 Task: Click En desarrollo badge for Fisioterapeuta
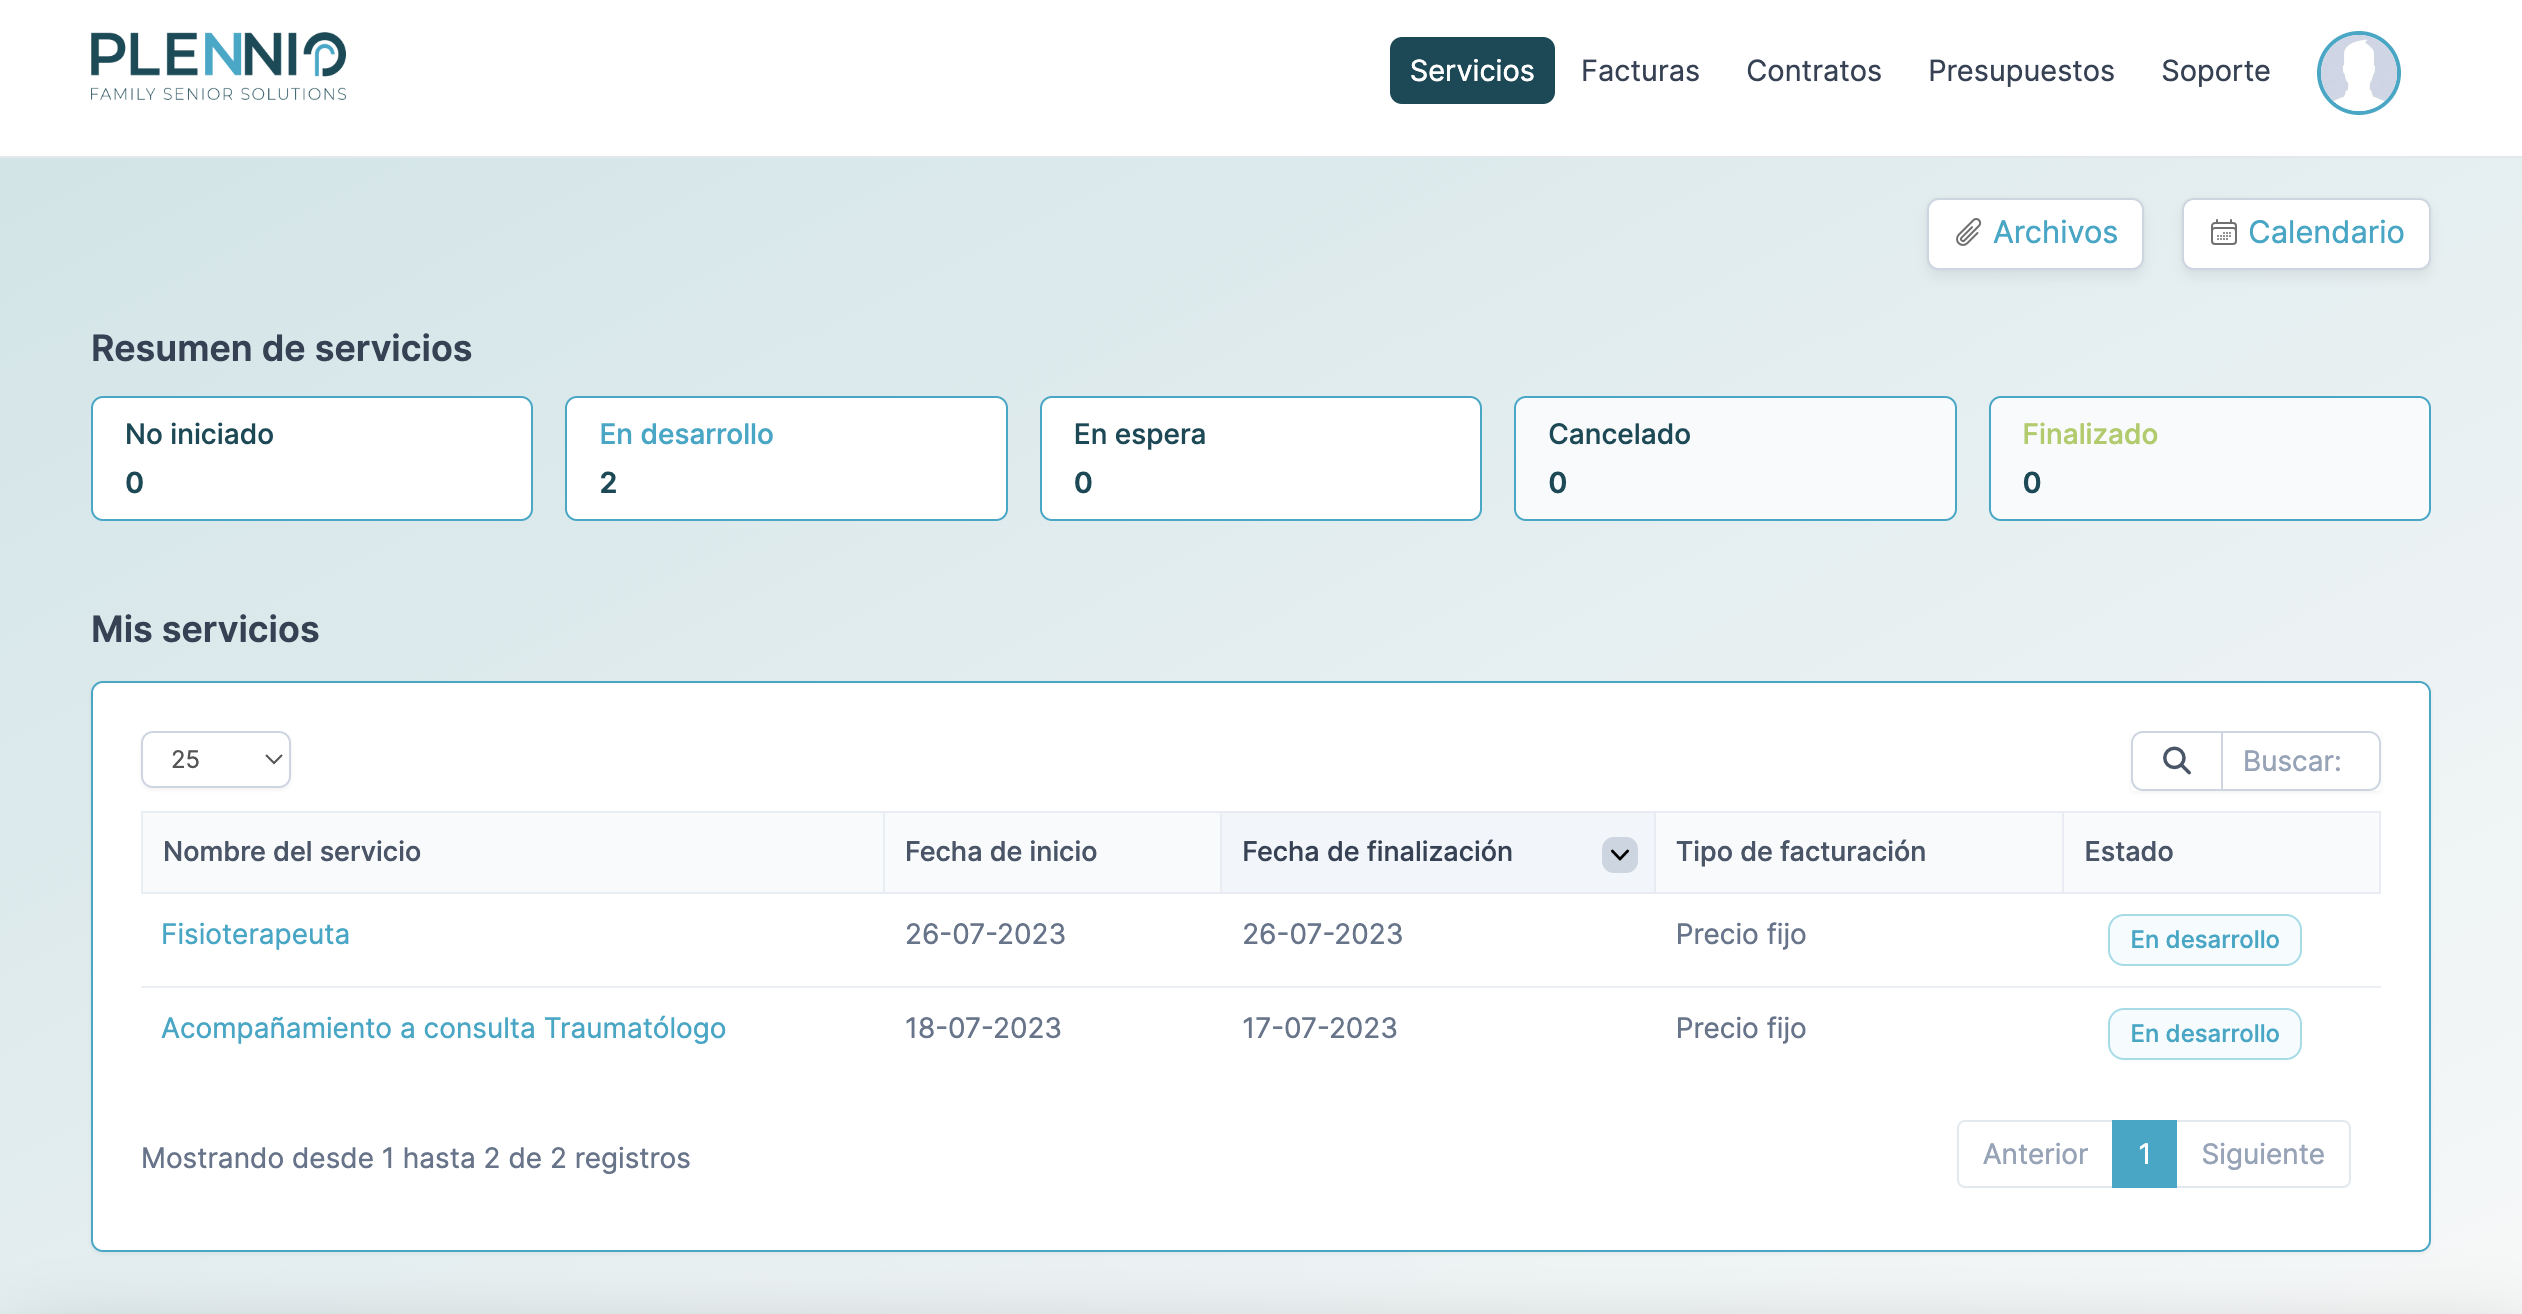pos(2204,940)
